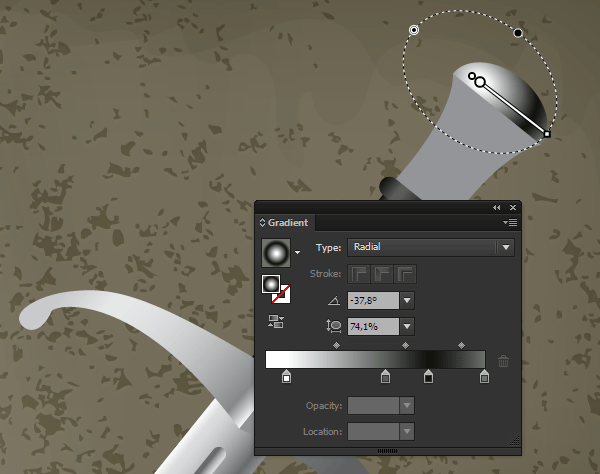Select the black gradient color stop

(429, 376)
